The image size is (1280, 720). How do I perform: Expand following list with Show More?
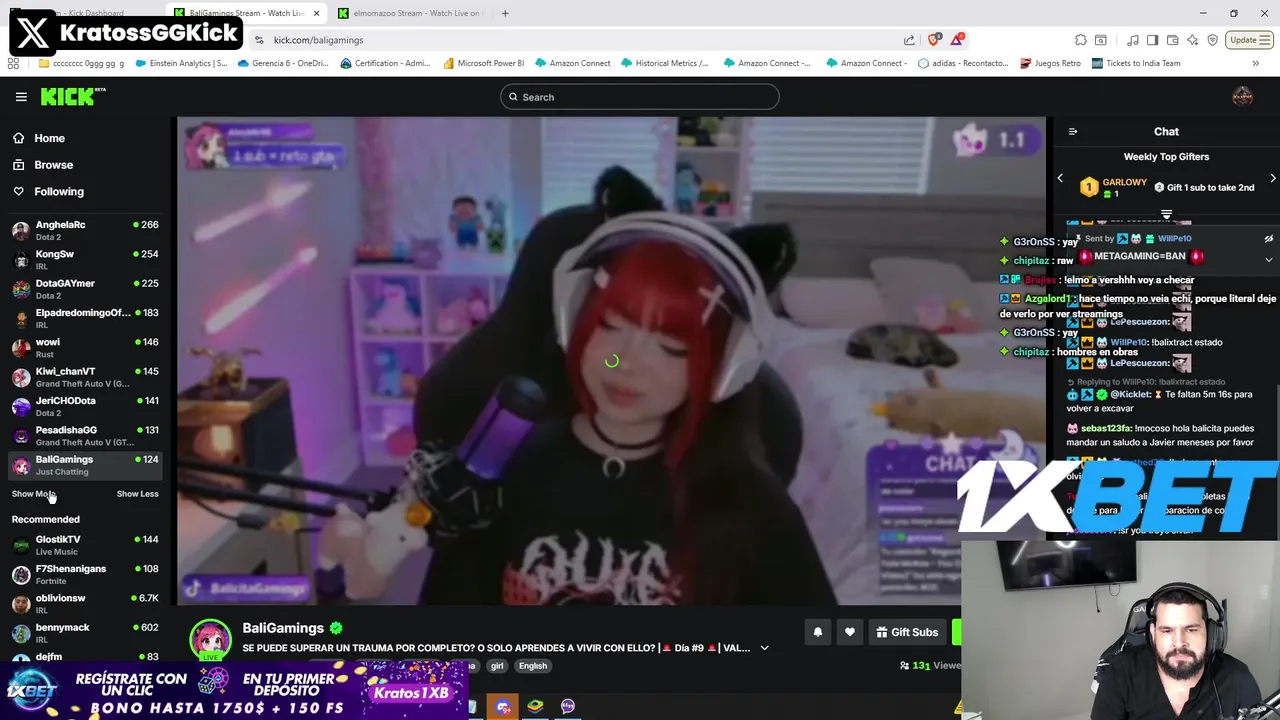click(33, 494)
